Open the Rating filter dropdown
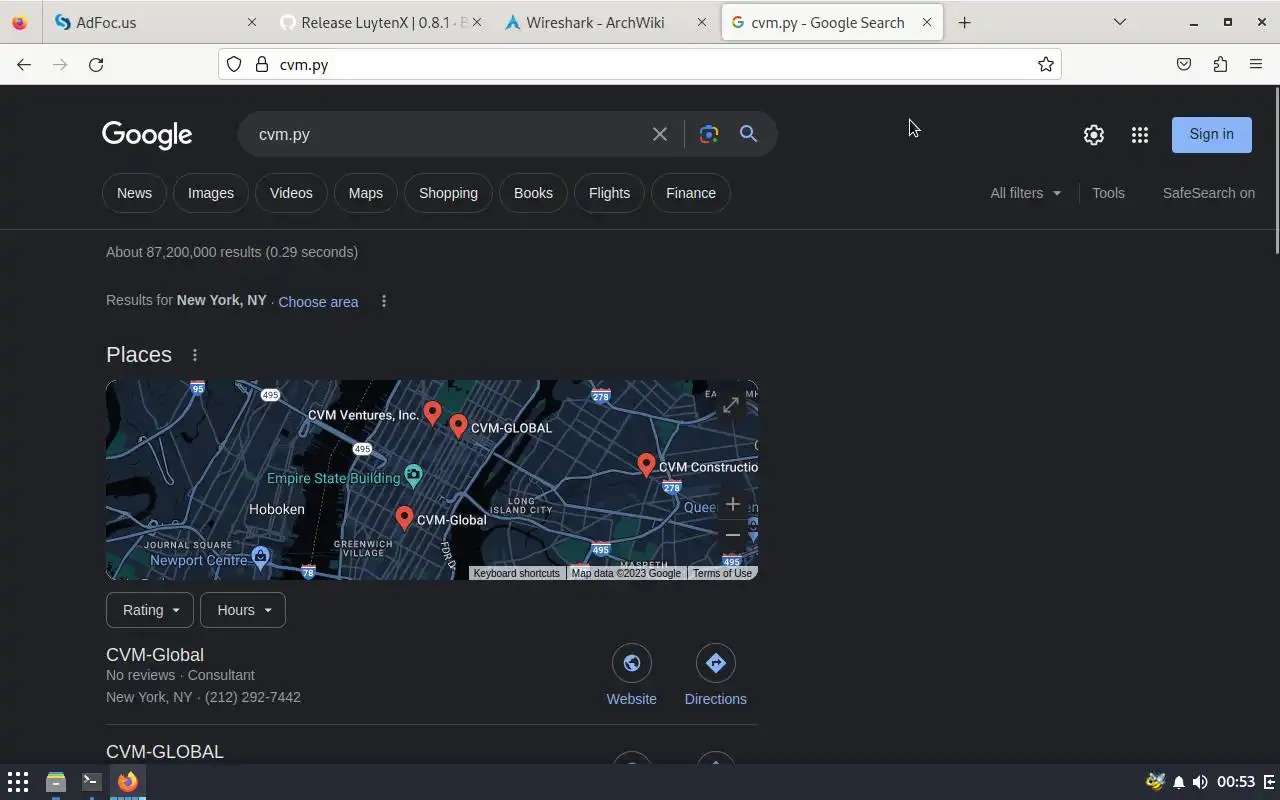 [x=150, y=610]
